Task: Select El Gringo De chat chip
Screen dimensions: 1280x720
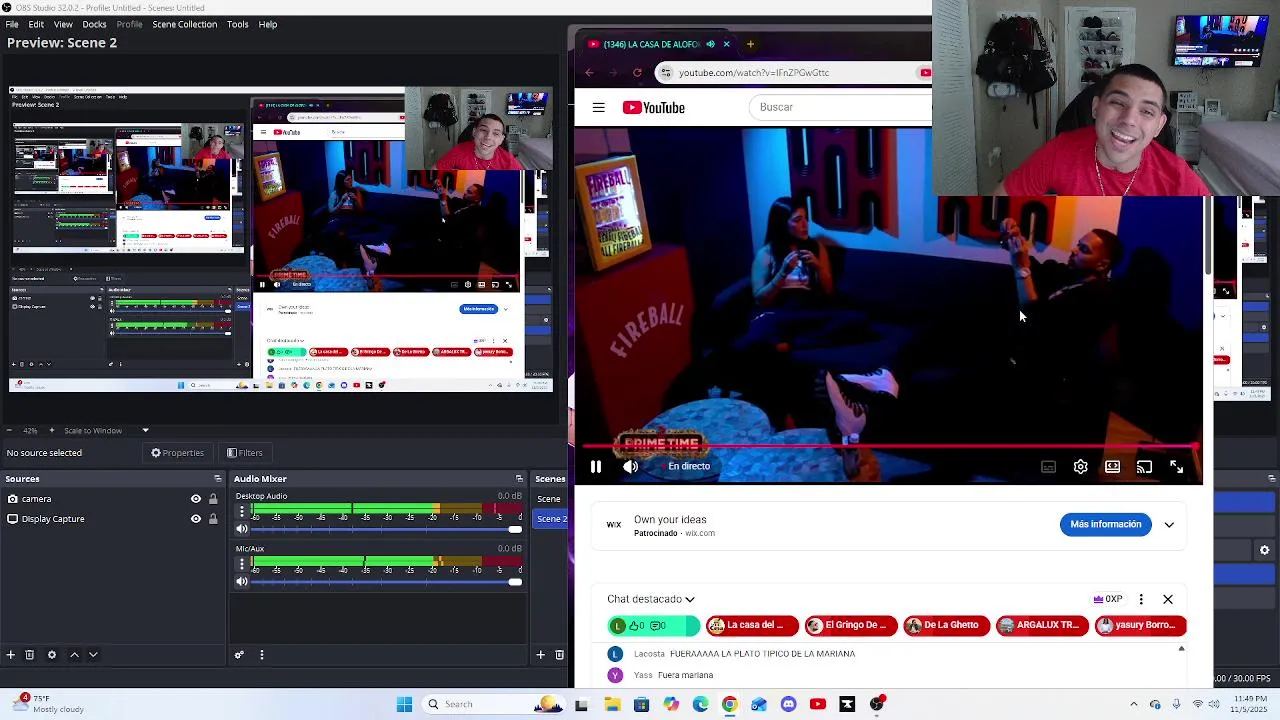Action: pos(851,626)
